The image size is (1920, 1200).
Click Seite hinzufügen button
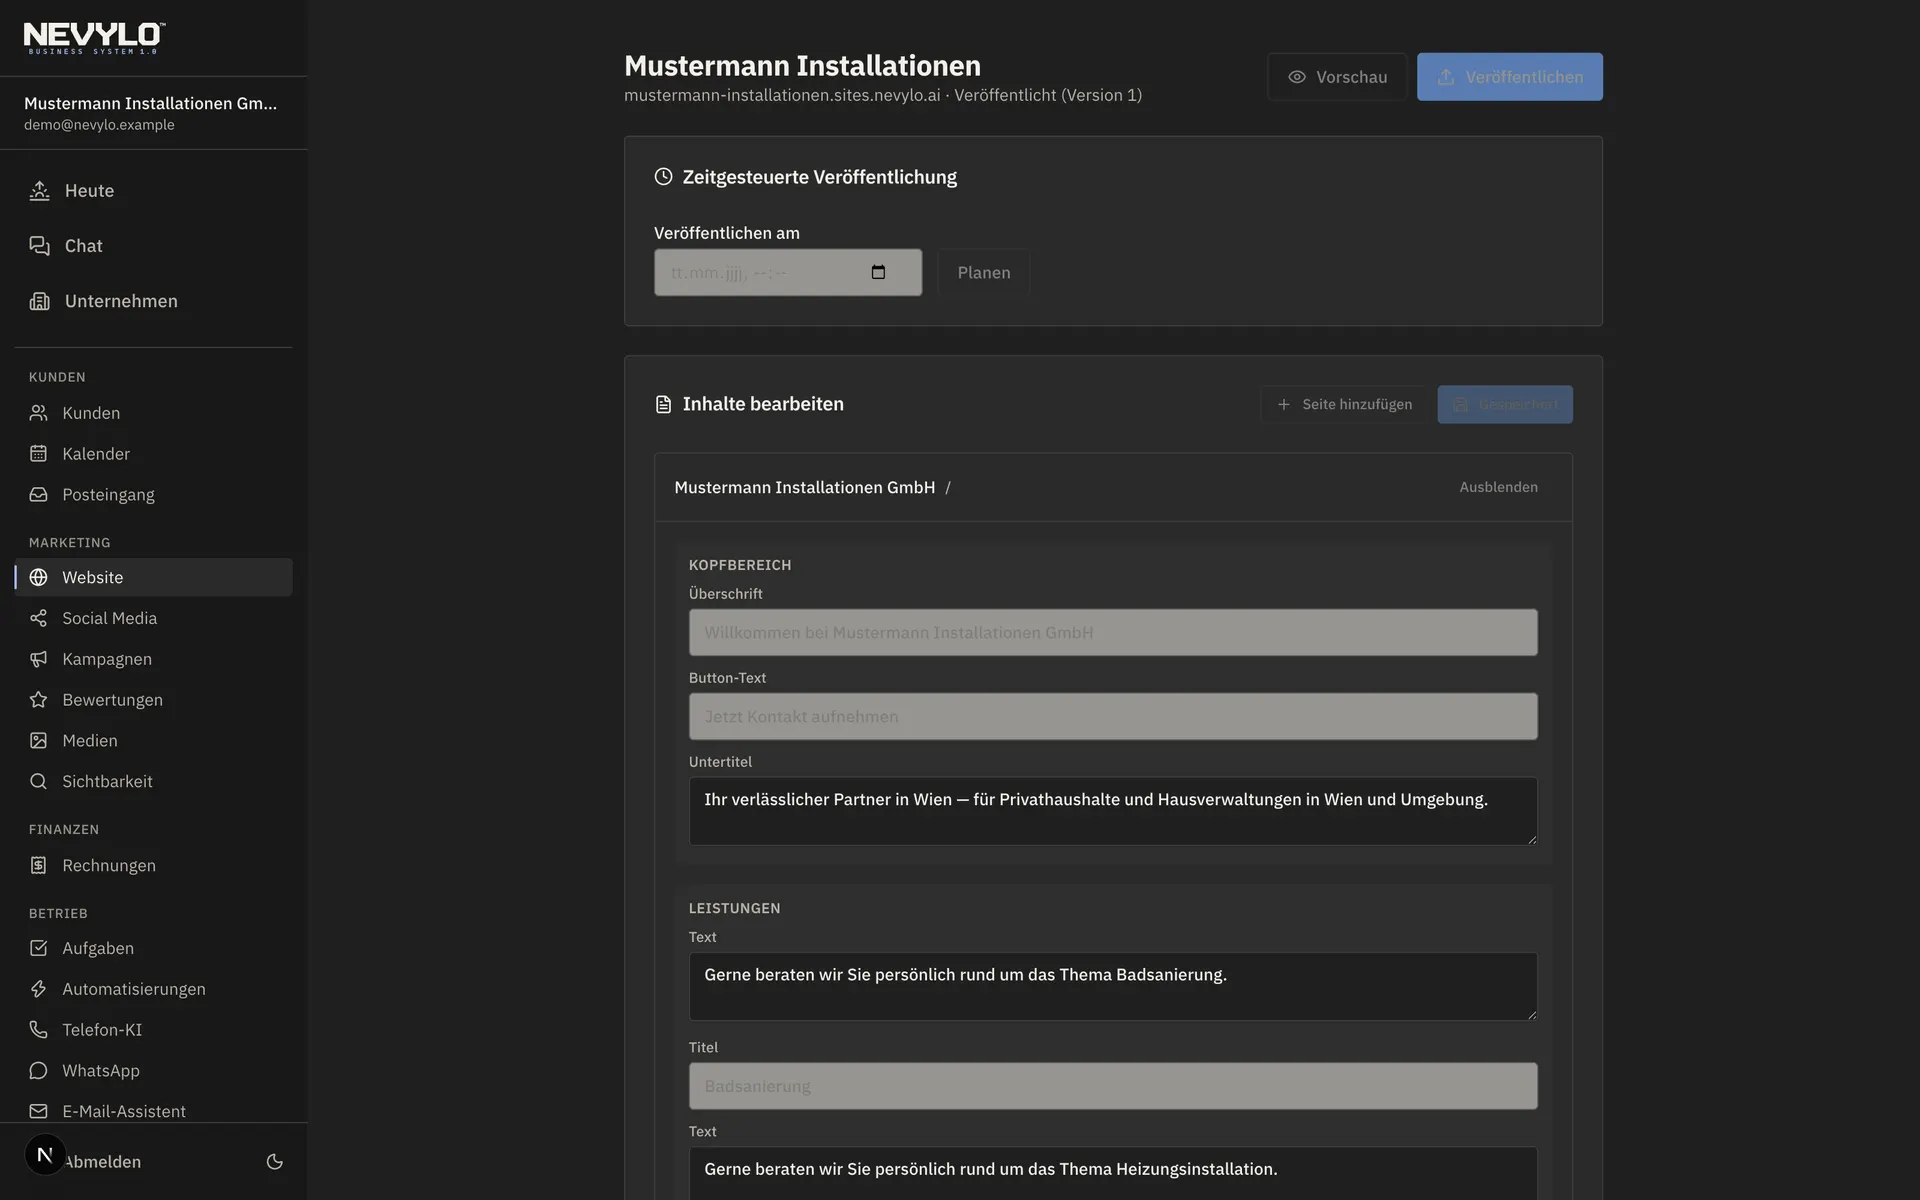[1344, 404]
